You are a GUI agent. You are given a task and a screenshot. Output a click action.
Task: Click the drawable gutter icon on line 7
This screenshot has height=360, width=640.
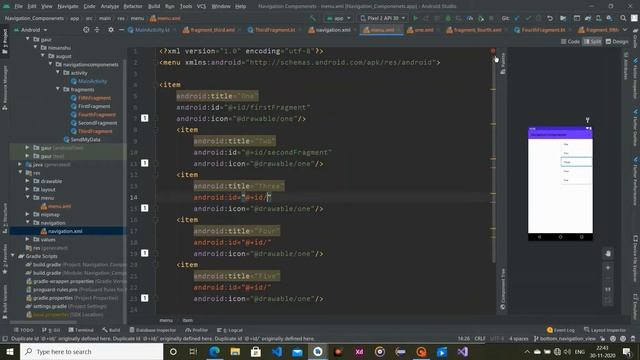point(144,118)
